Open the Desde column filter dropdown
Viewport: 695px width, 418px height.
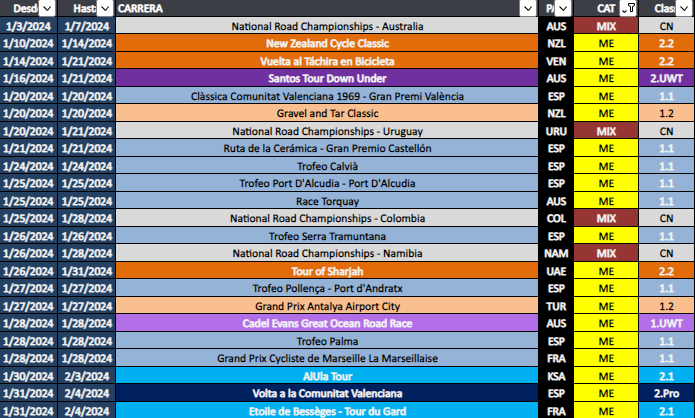[x=47, y=8]
